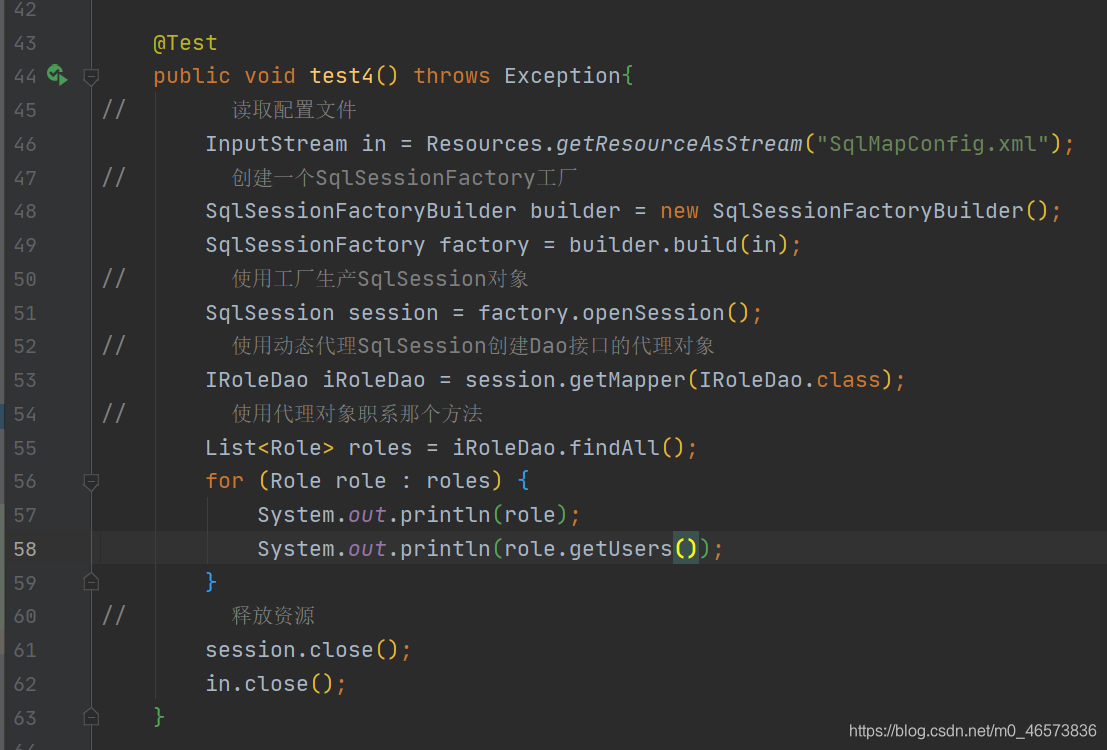Click in.close() statement

pos(275,684)
